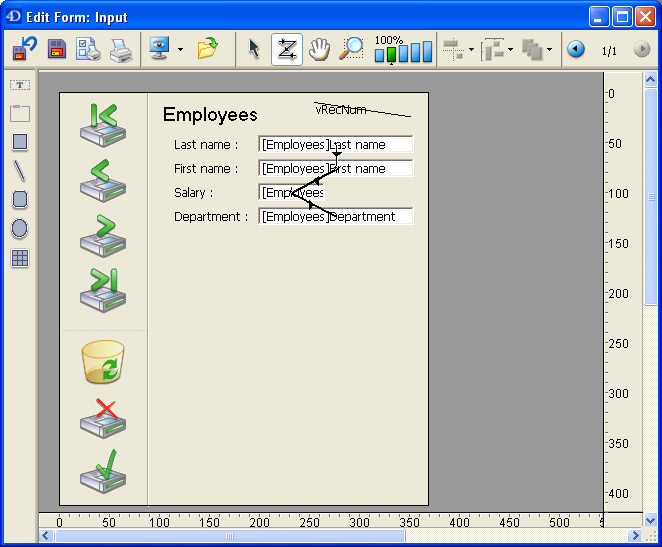Select the grid object tool
Screen dimensions: 662x547
[x=19, y=258]
